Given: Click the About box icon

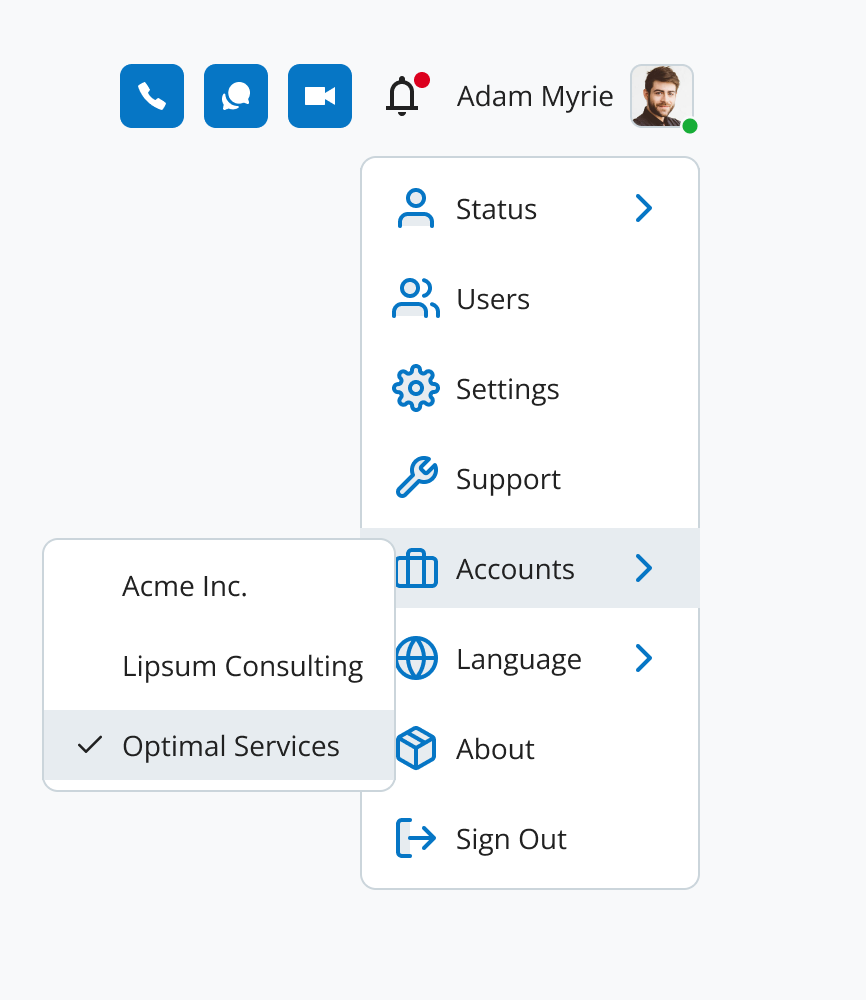Looking at the screenshot, I should click(x=415, y=749).
